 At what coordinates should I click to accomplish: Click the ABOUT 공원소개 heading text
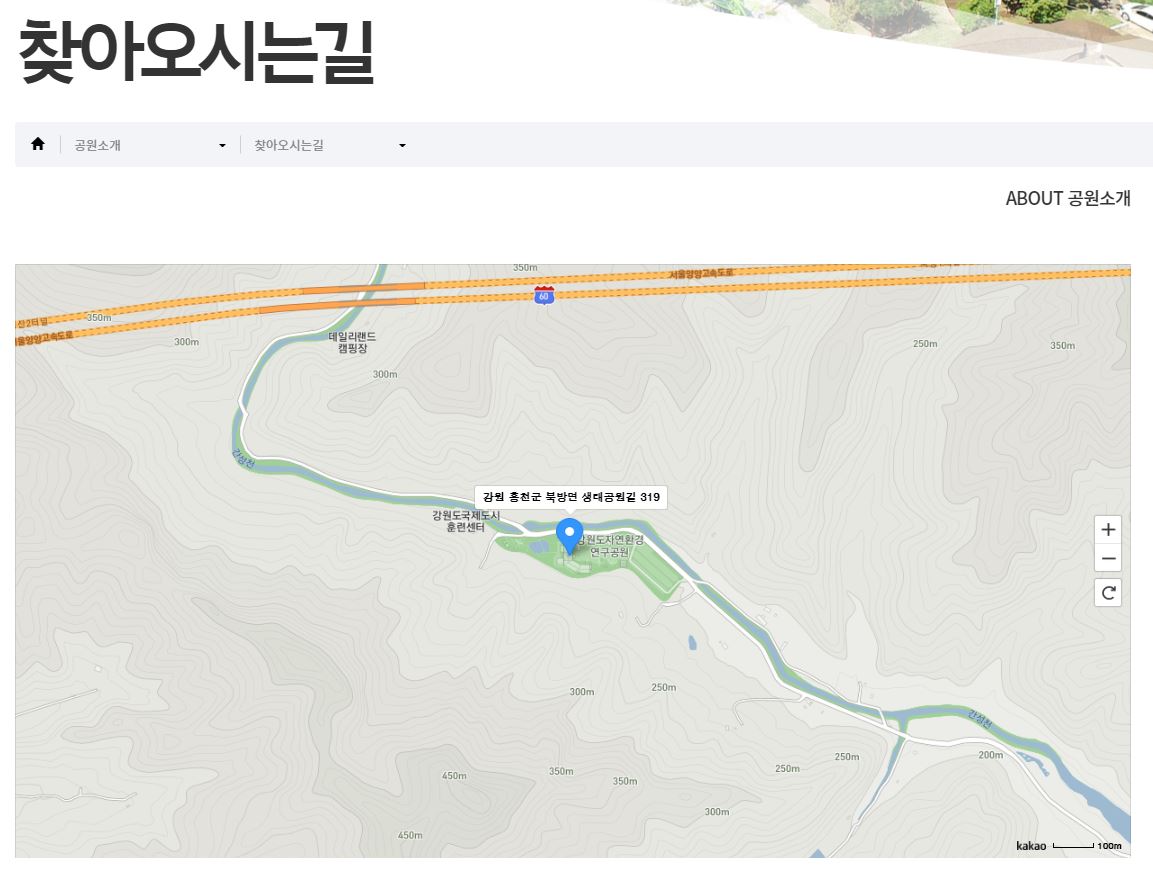(x=1068, y=199)
